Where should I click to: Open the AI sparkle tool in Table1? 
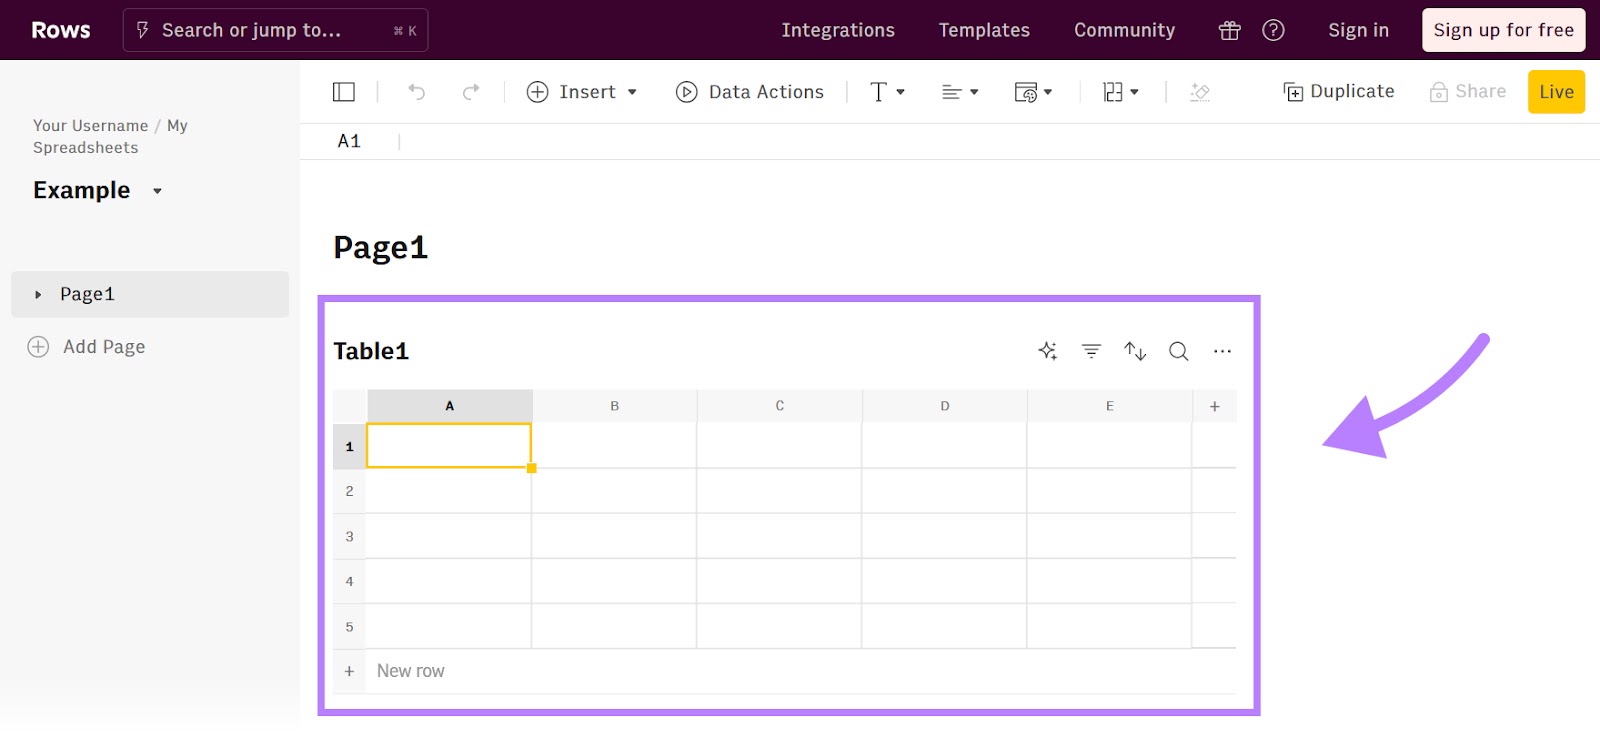(x=1047, y=351)
